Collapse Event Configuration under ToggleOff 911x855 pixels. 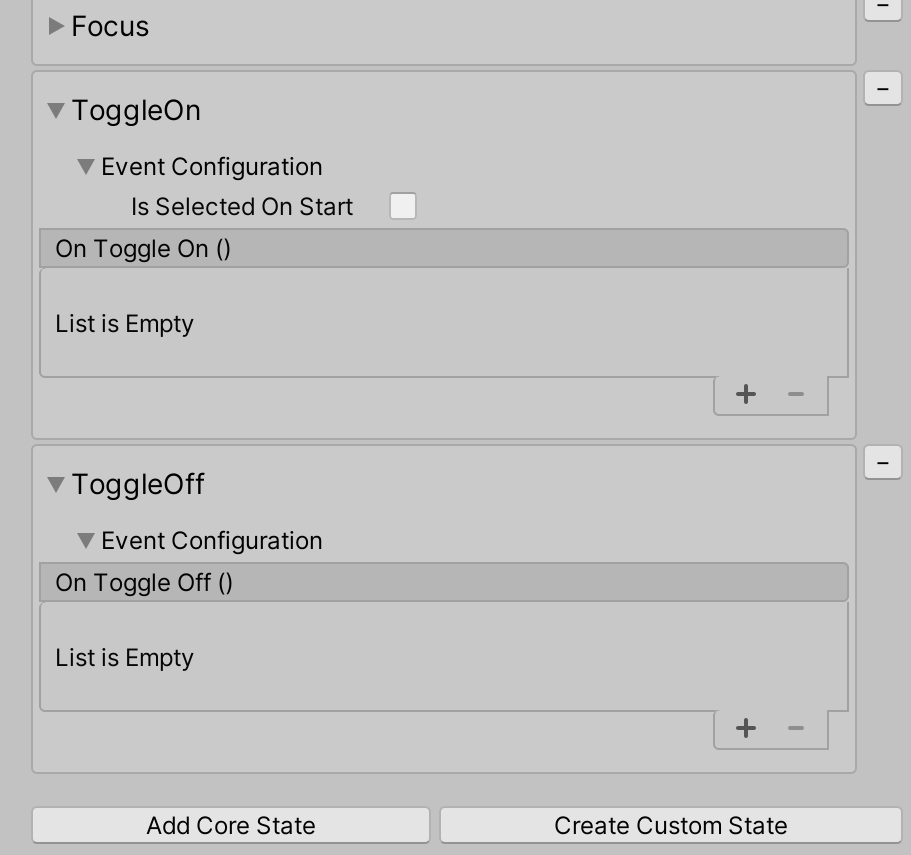88,540
